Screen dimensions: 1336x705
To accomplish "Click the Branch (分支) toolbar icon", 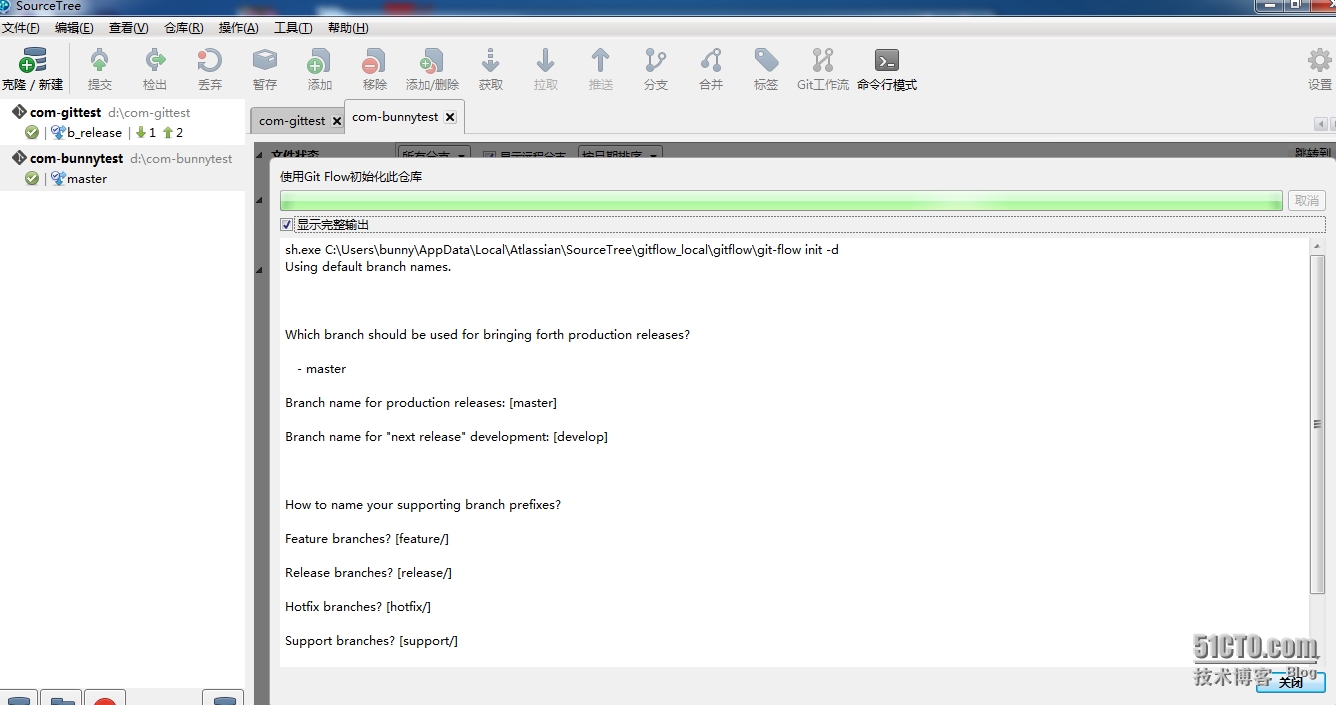I will pos(656,61).
